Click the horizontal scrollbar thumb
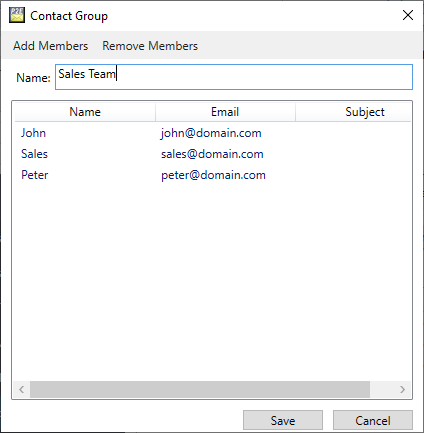The width and height of the screenshot is (424, 433). pos(200,389)
